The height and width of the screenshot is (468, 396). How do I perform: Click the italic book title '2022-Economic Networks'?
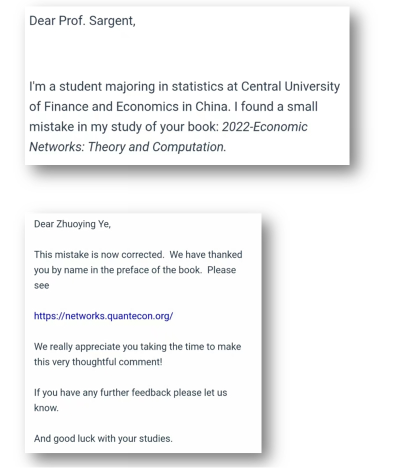click(265, 127)
